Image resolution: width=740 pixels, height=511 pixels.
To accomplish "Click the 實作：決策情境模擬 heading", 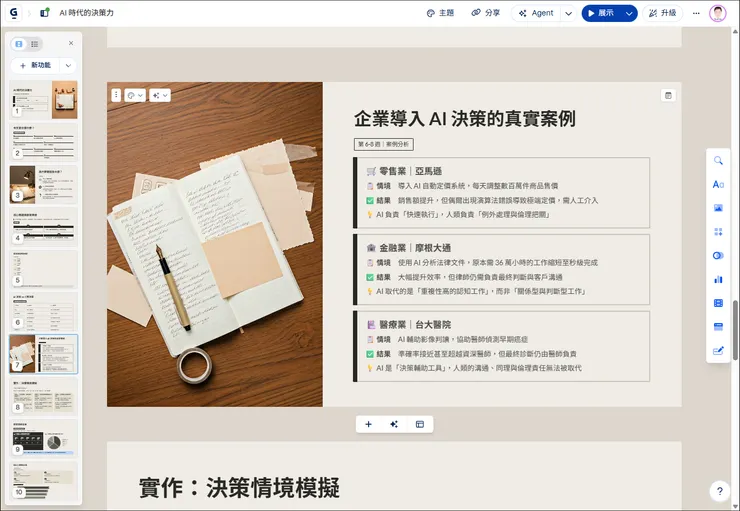I will coord(239,488).
